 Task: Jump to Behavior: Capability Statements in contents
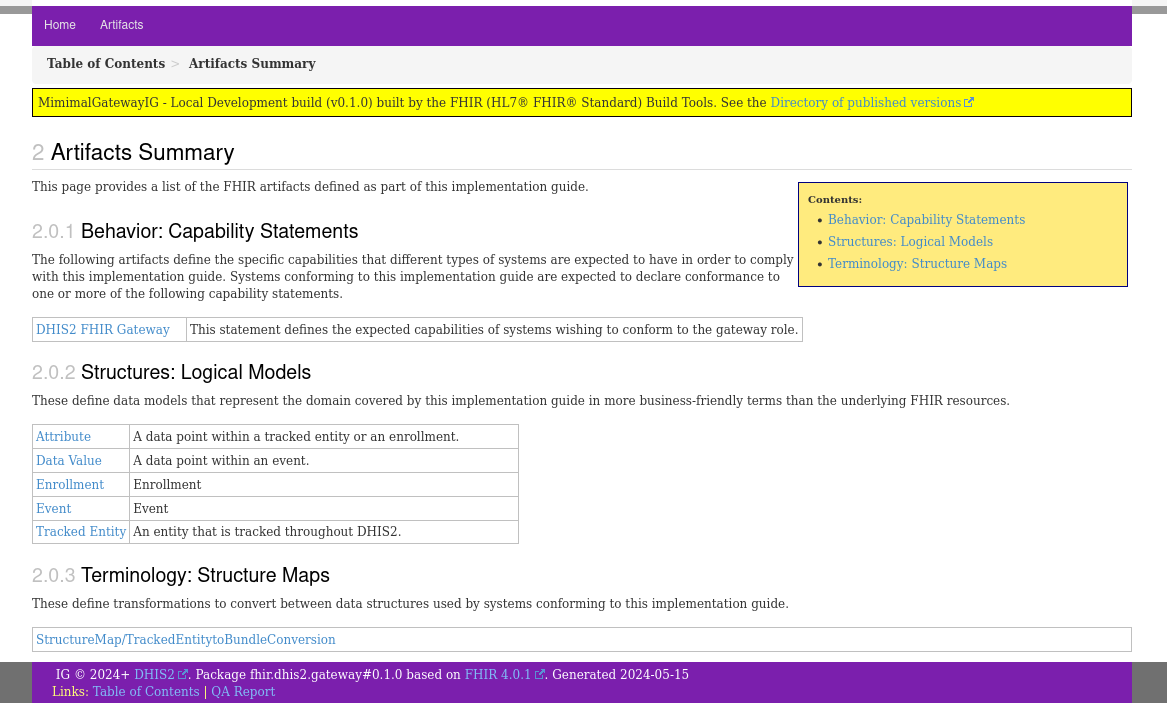coord(926,220)
